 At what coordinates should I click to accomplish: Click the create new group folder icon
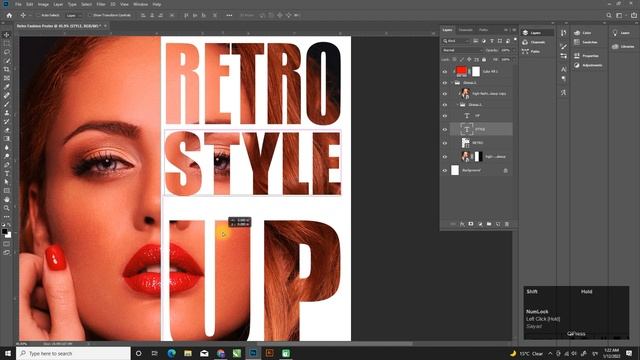(489, 224)
